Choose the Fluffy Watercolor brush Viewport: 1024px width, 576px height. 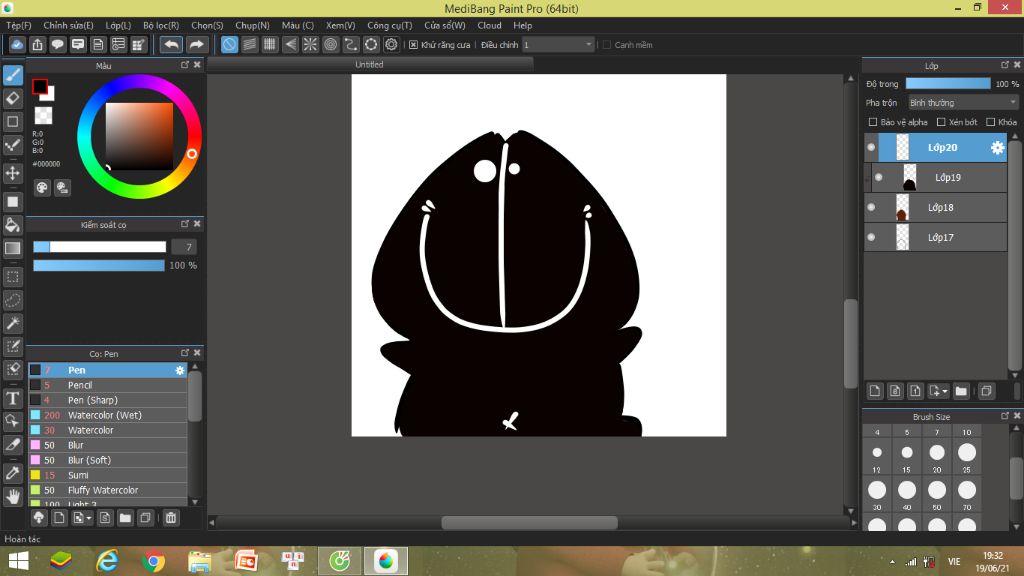108,490
